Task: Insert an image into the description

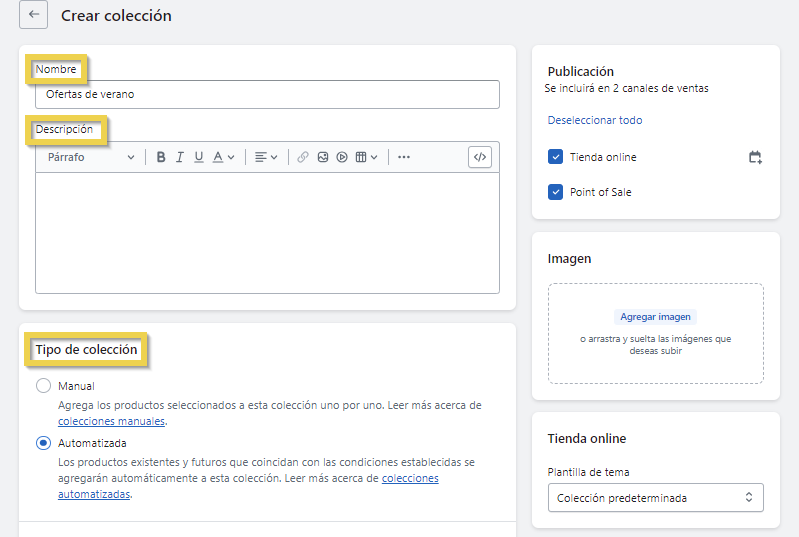Action: [323, 157]
